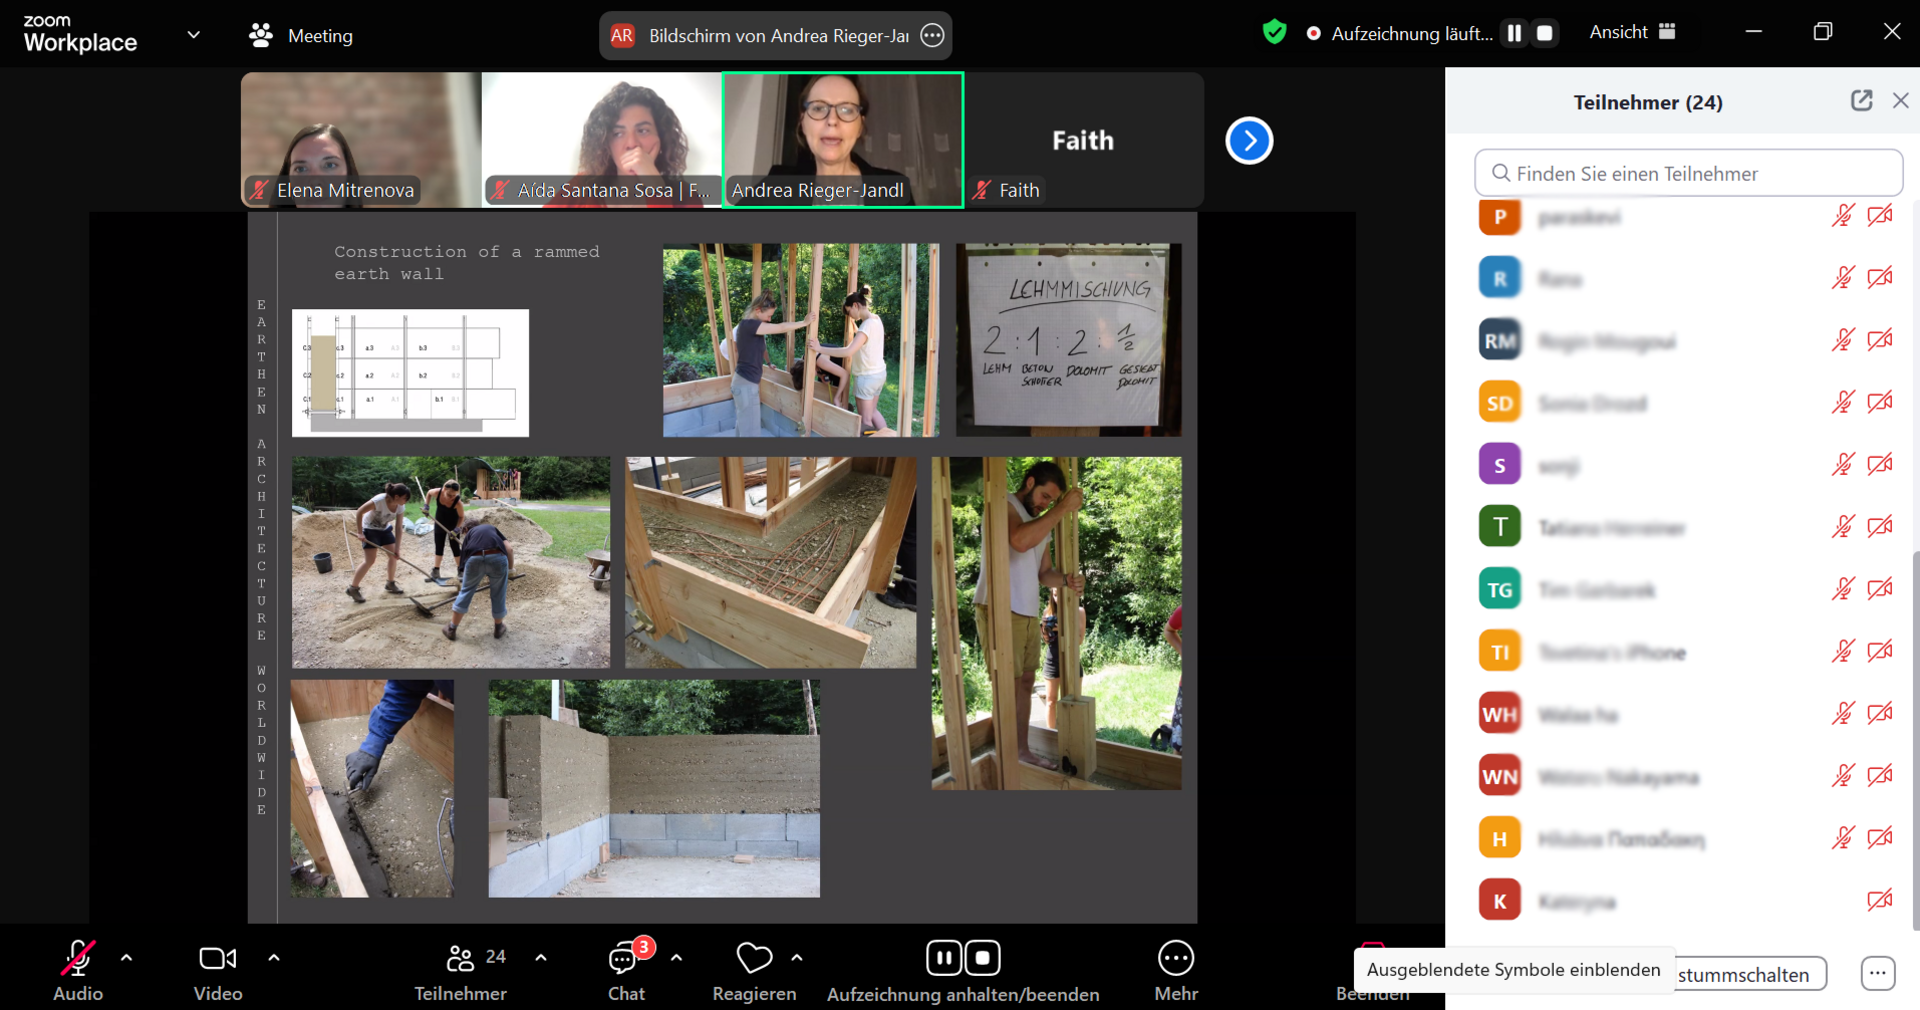The height and width of the screenshot is (1010, 1920).
Task: Open the Meeting tab
Action: [301, 36]
